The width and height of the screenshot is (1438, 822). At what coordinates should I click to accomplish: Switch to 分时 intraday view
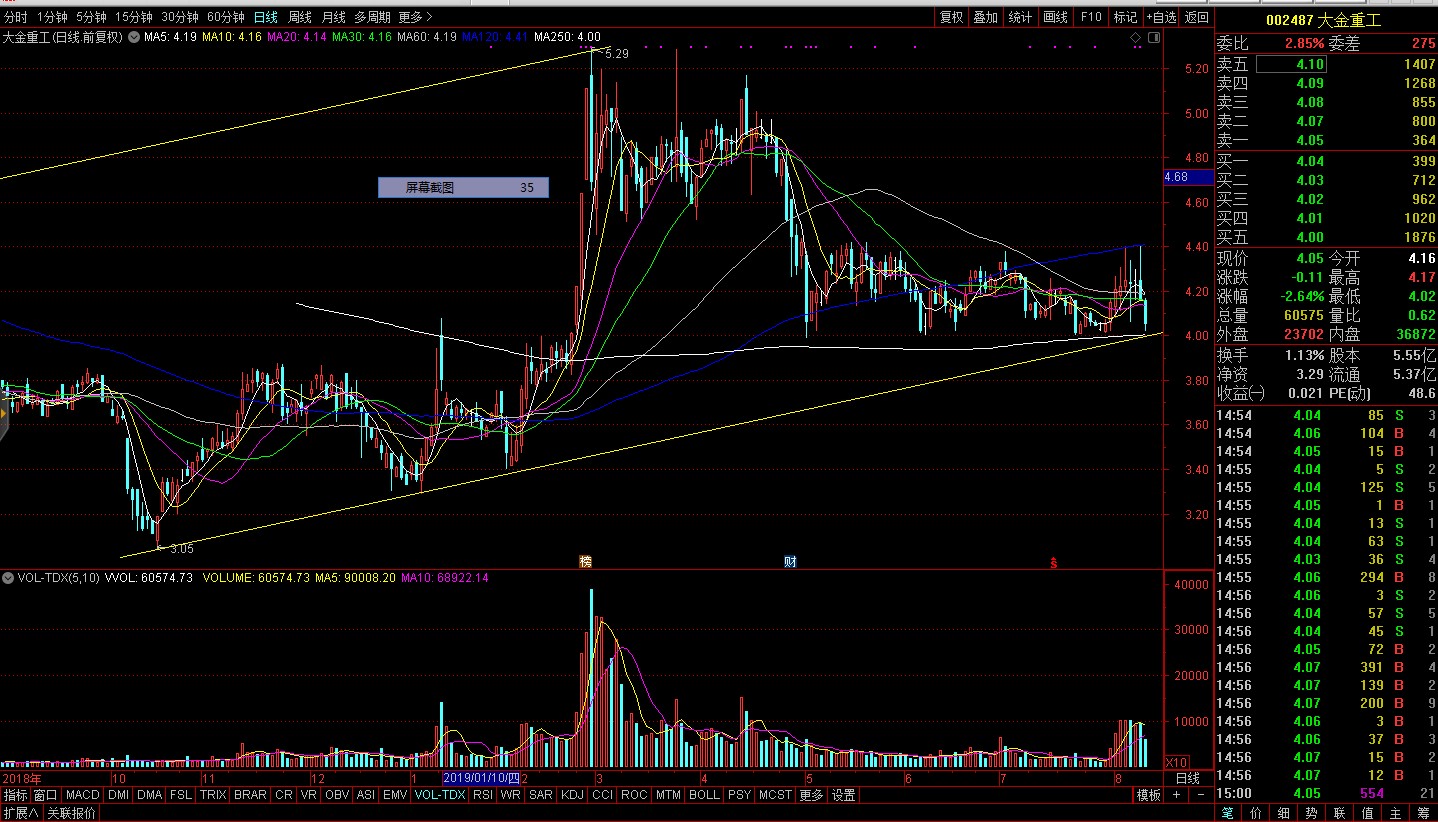16,17
